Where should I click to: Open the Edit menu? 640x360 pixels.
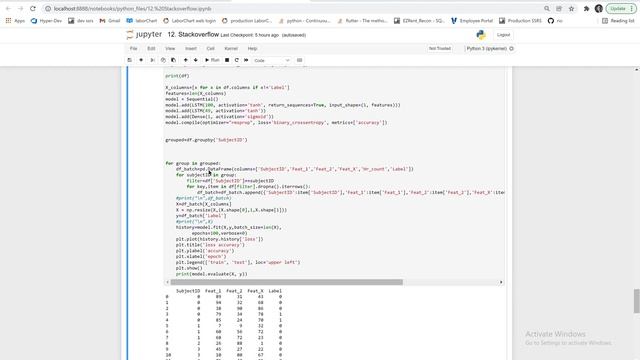point(151,49)
